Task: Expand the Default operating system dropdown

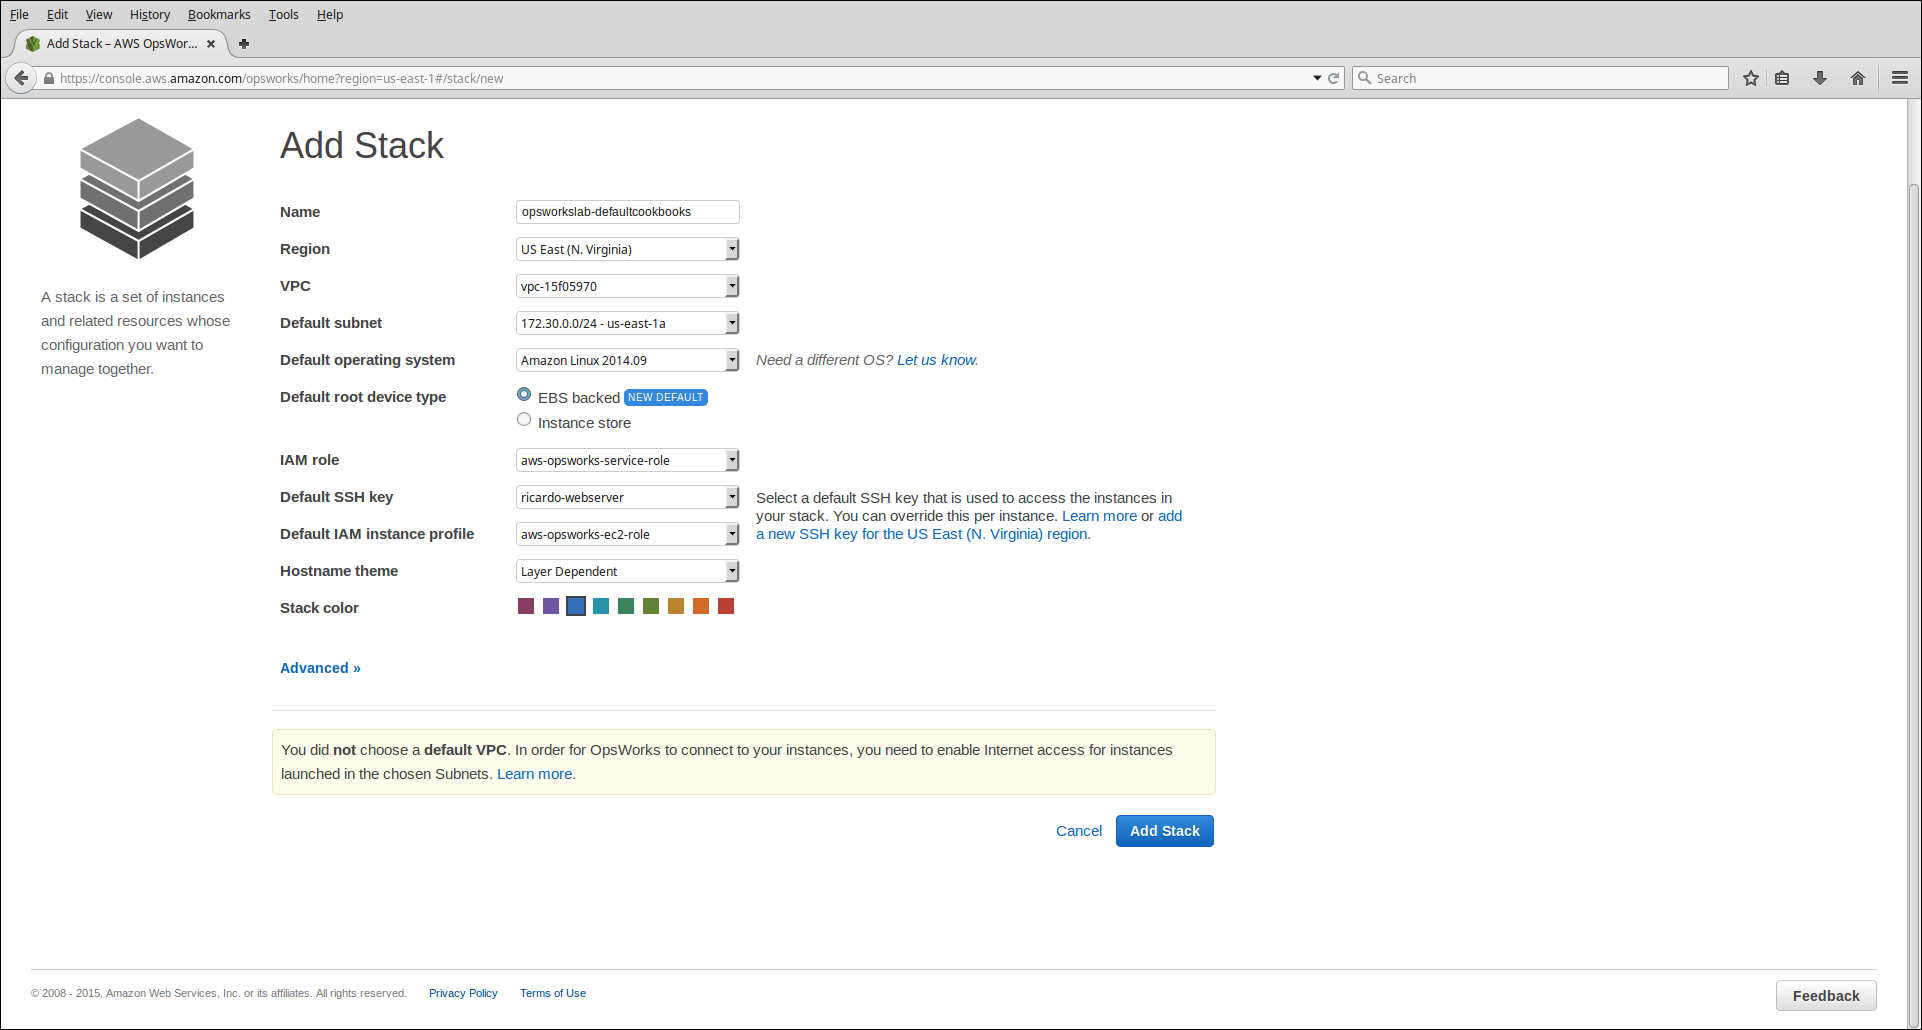Action: 627,360
